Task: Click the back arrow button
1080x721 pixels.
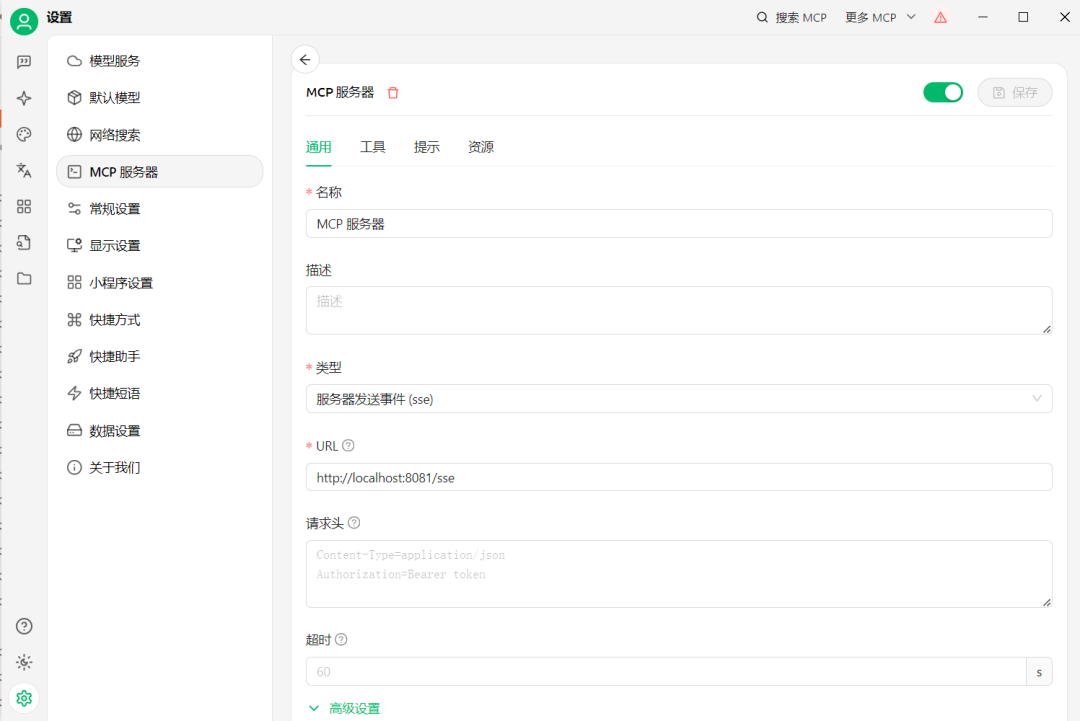Action: click(305, 59)
